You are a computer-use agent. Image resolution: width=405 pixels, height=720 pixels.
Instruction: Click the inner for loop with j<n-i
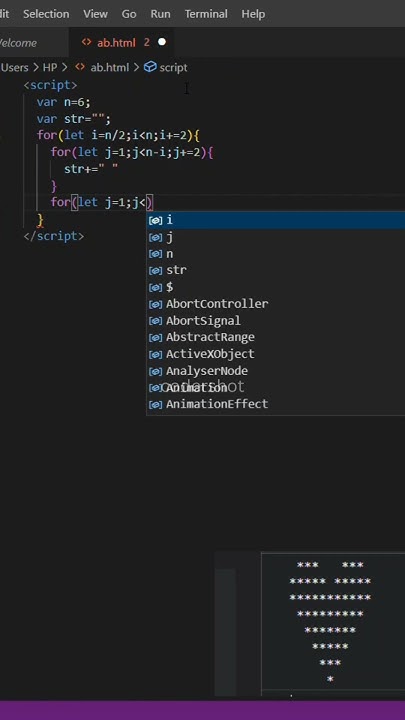[x=132, y=152]
